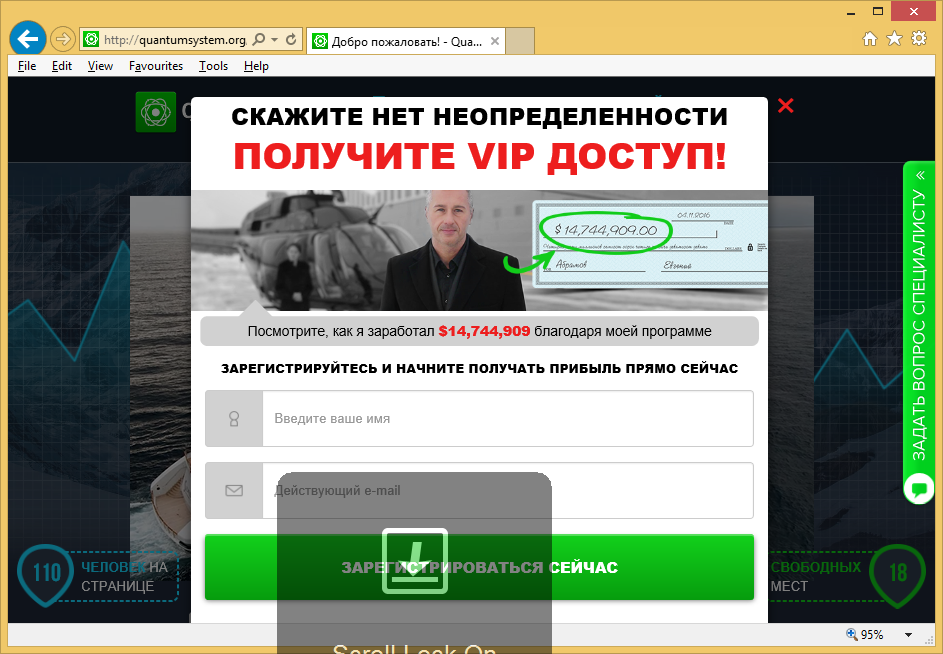Select the 'Добро пожаловать!' browser tab
Screen dimensions: 943x654
click(406, 41)
